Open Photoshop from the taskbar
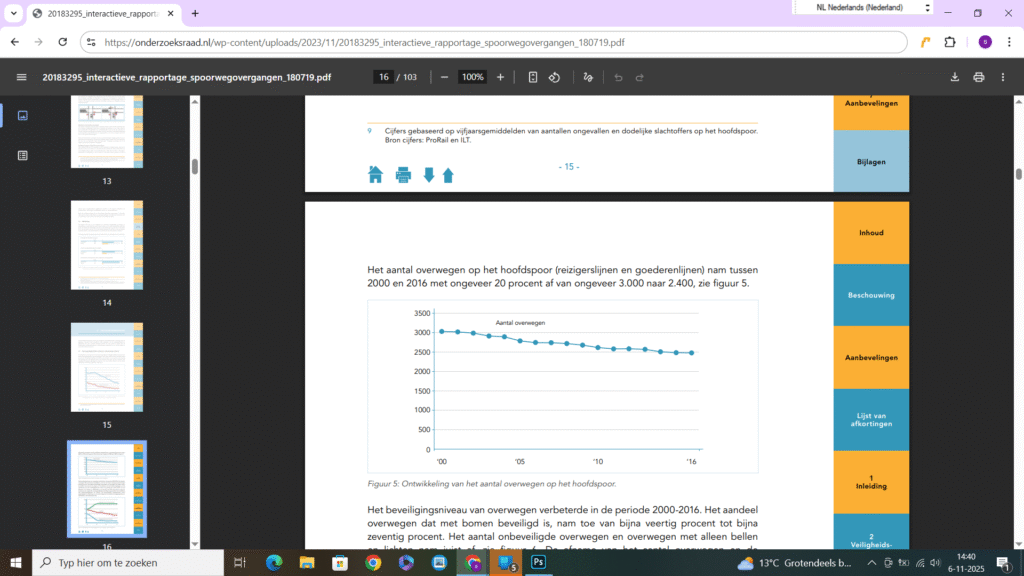 [538, 563]
